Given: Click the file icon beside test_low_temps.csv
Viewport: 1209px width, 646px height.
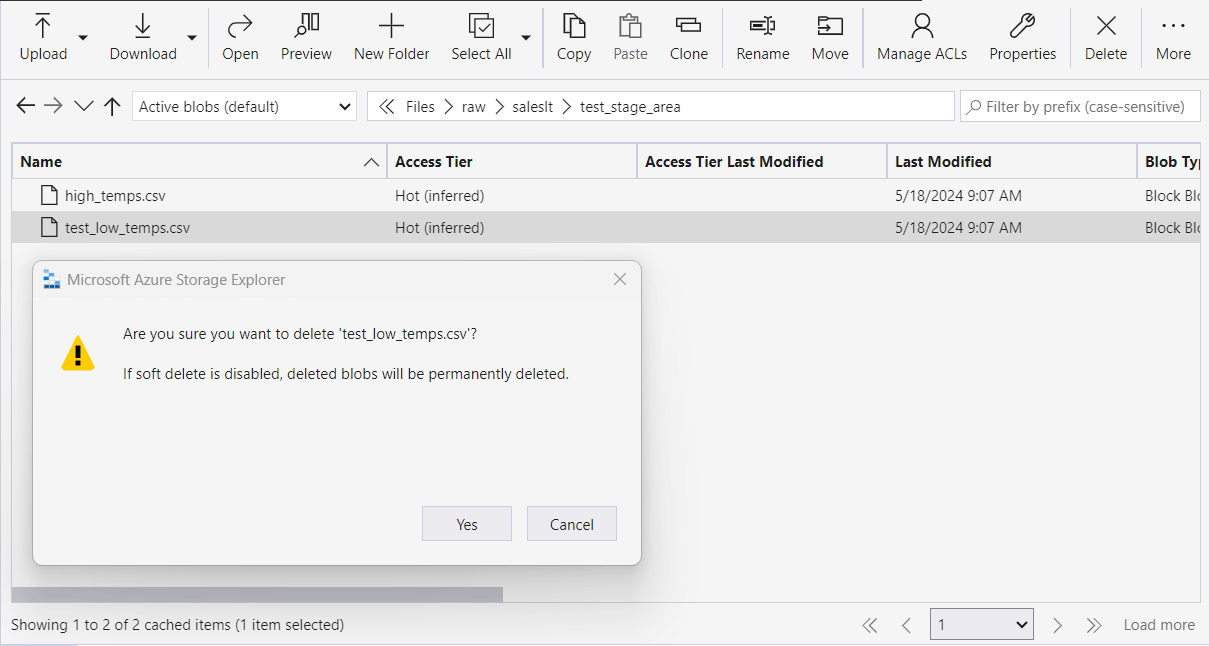Looking at the screenshot, I should [49, 227].
